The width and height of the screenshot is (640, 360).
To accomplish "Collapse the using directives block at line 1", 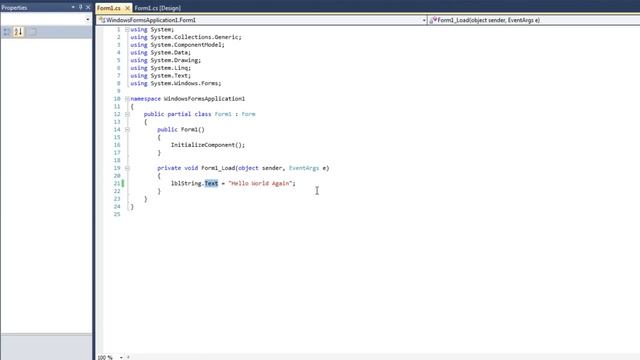I will 127,30.
